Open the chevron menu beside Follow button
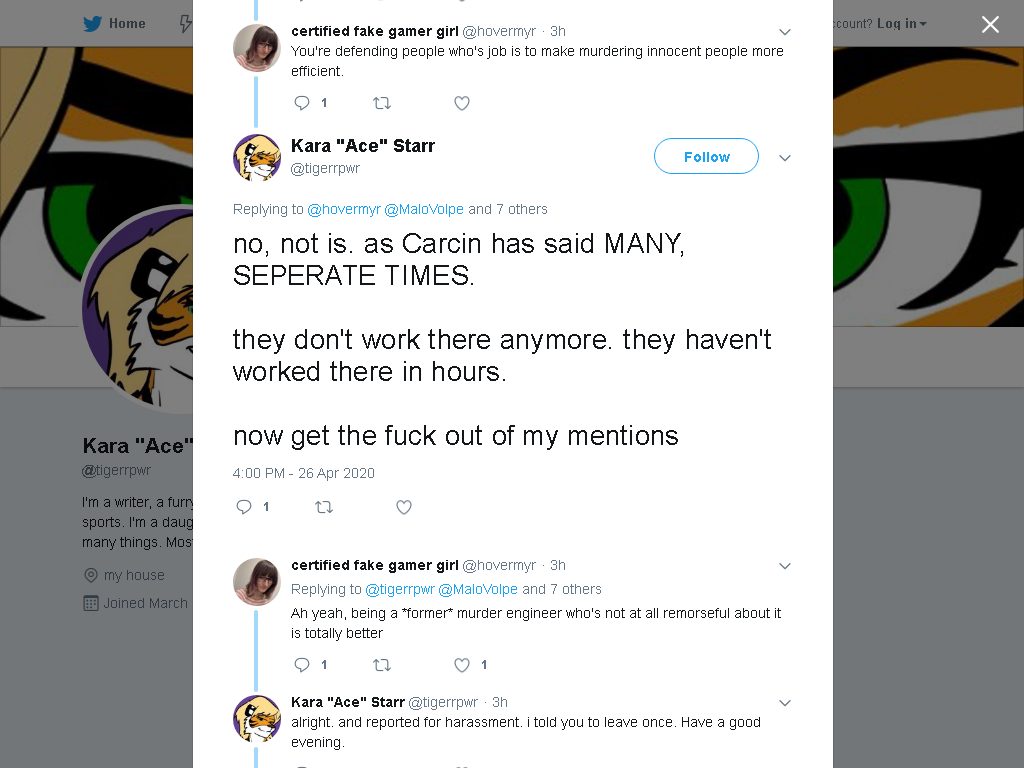1024x768 pixels. [x=785, y=158]
